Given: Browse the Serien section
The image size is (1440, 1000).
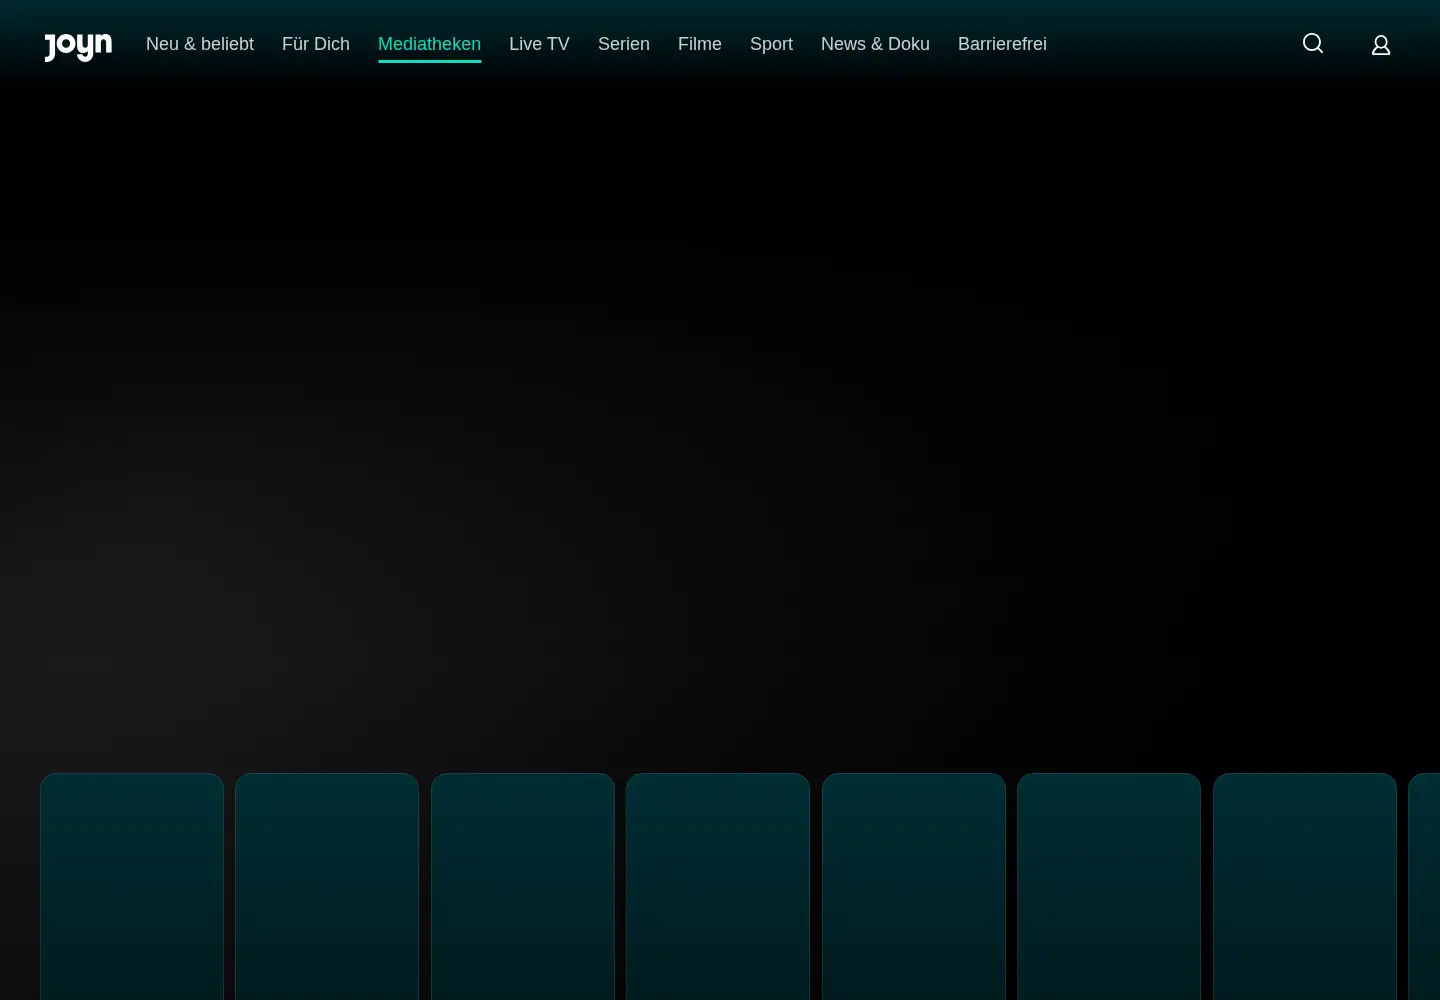Looking at the screenshot, I should (x=624, y=44).
